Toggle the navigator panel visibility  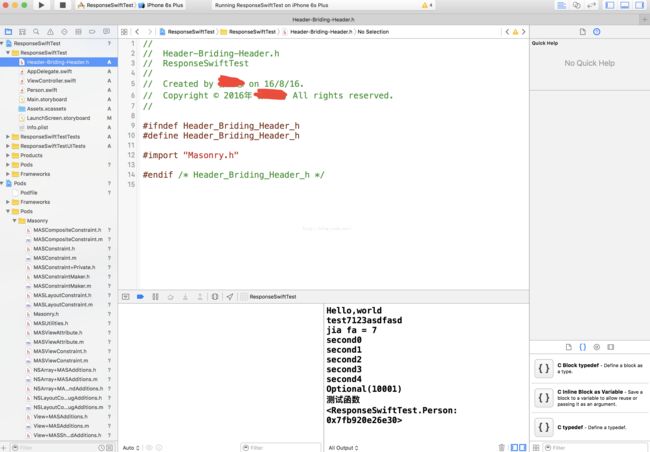pyautogui.click(x=610, y=5)
